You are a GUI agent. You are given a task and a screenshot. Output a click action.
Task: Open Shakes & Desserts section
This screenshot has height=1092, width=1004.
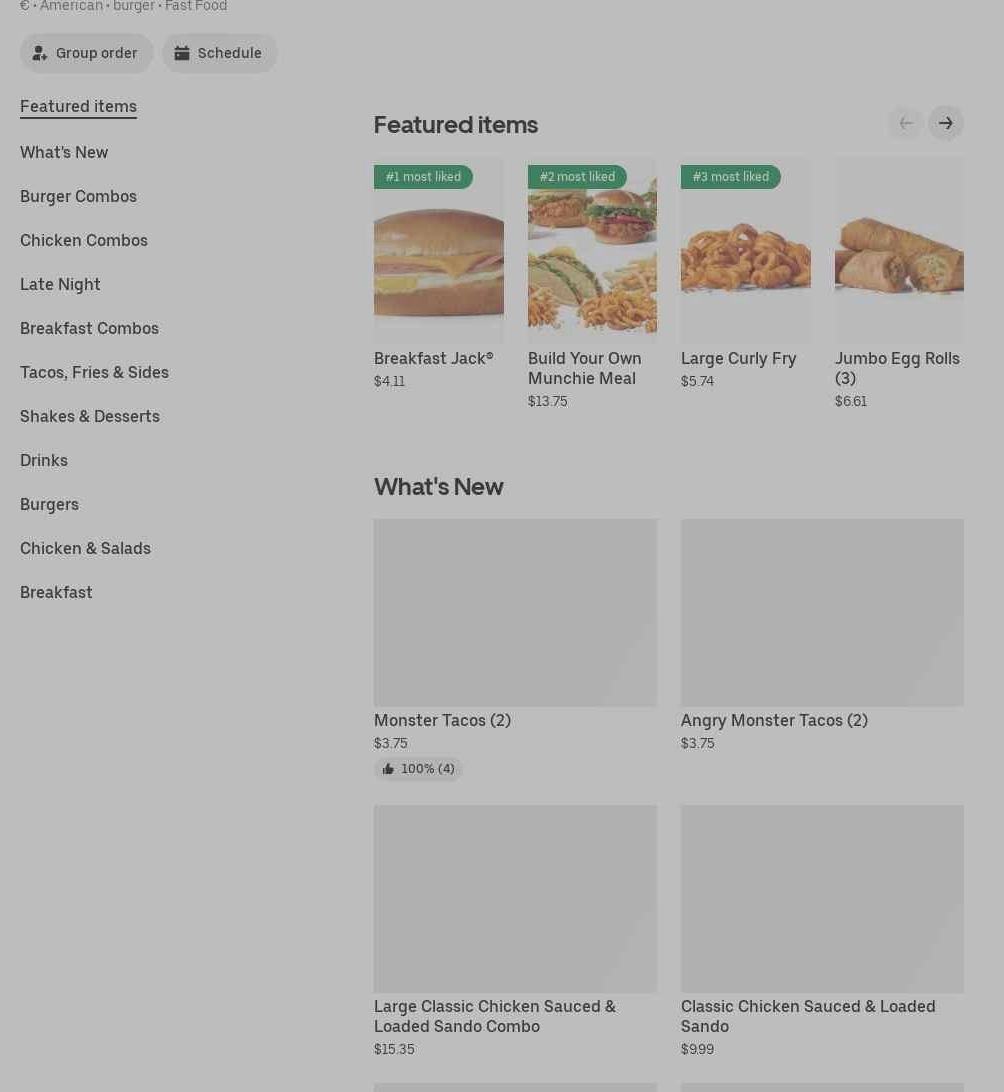tap(90, 416)
